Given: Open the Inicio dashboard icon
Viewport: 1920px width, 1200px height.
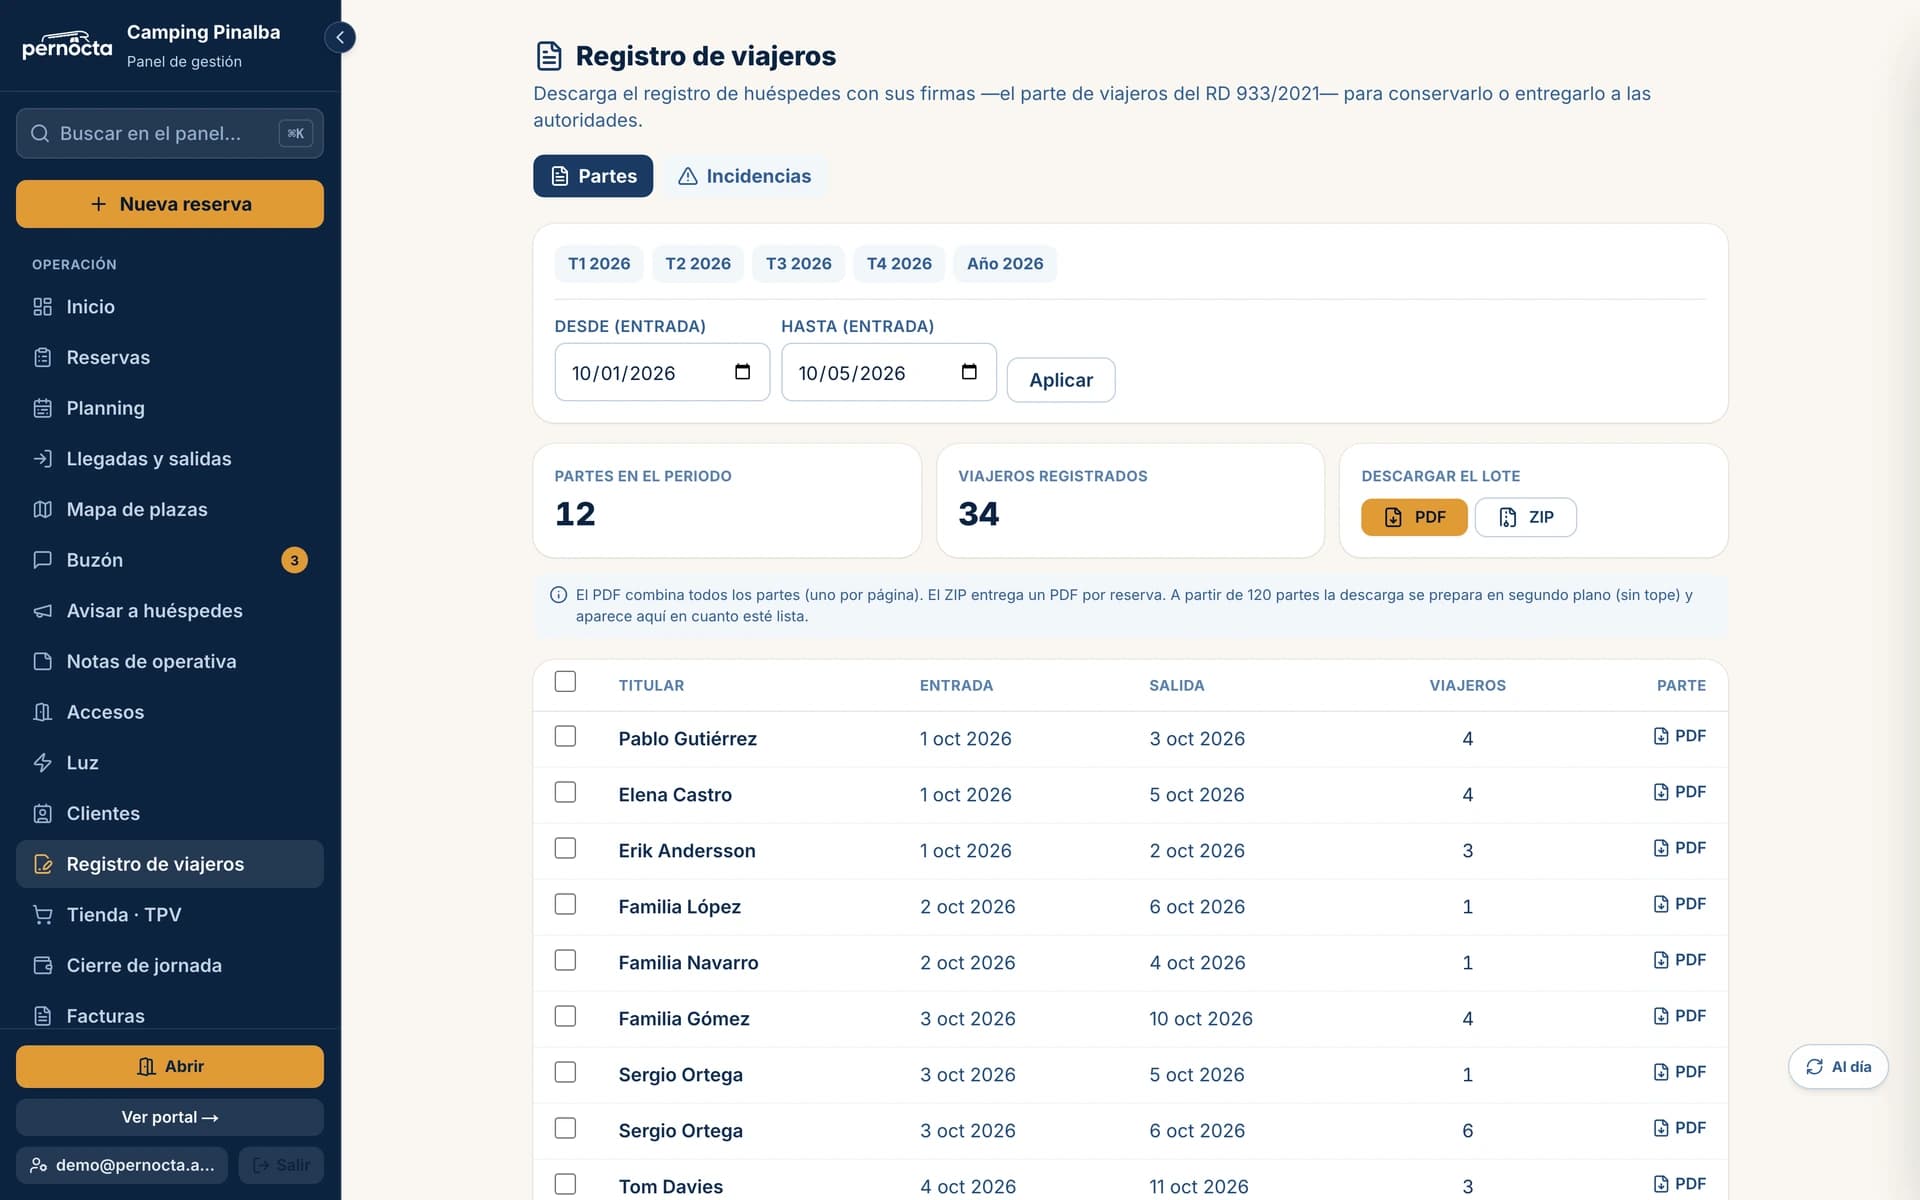Looking at the screenshot, I should [x=42, y=307].
